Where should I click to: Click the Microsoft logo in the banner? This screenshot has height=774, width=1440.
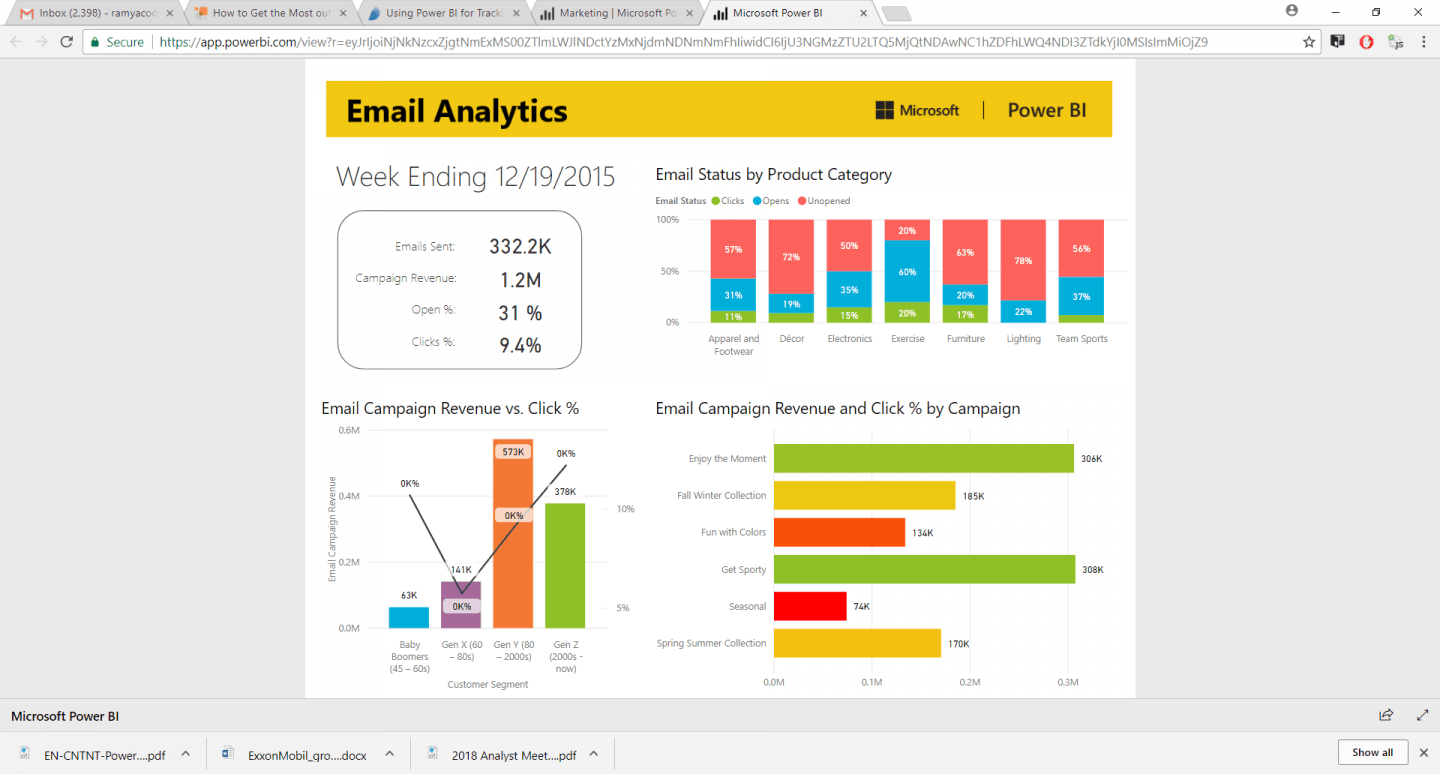tap(916, 110)
